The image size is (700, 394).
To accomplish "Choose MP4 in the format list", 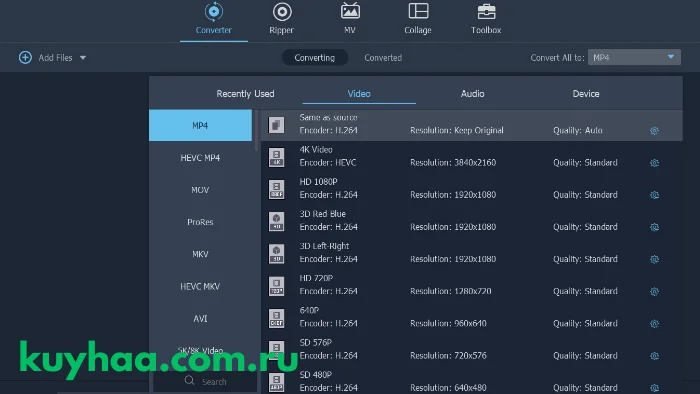I will coord(200,125).
